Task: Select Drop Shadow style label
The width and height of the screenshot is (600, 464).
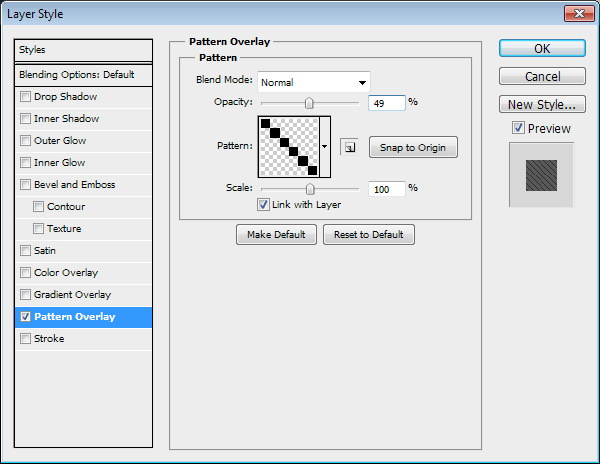Action: [x=65, y=96]
